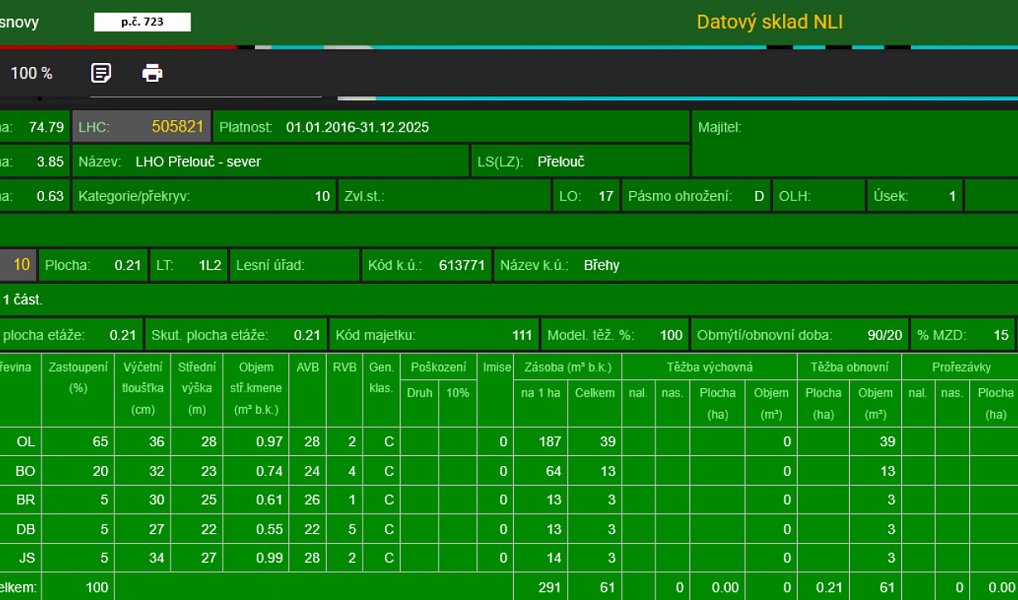This screenshot has height=600, width=1018.
Task: Click the Zvl.st. field
Action: pyautogui.click(x=444, y=196)
